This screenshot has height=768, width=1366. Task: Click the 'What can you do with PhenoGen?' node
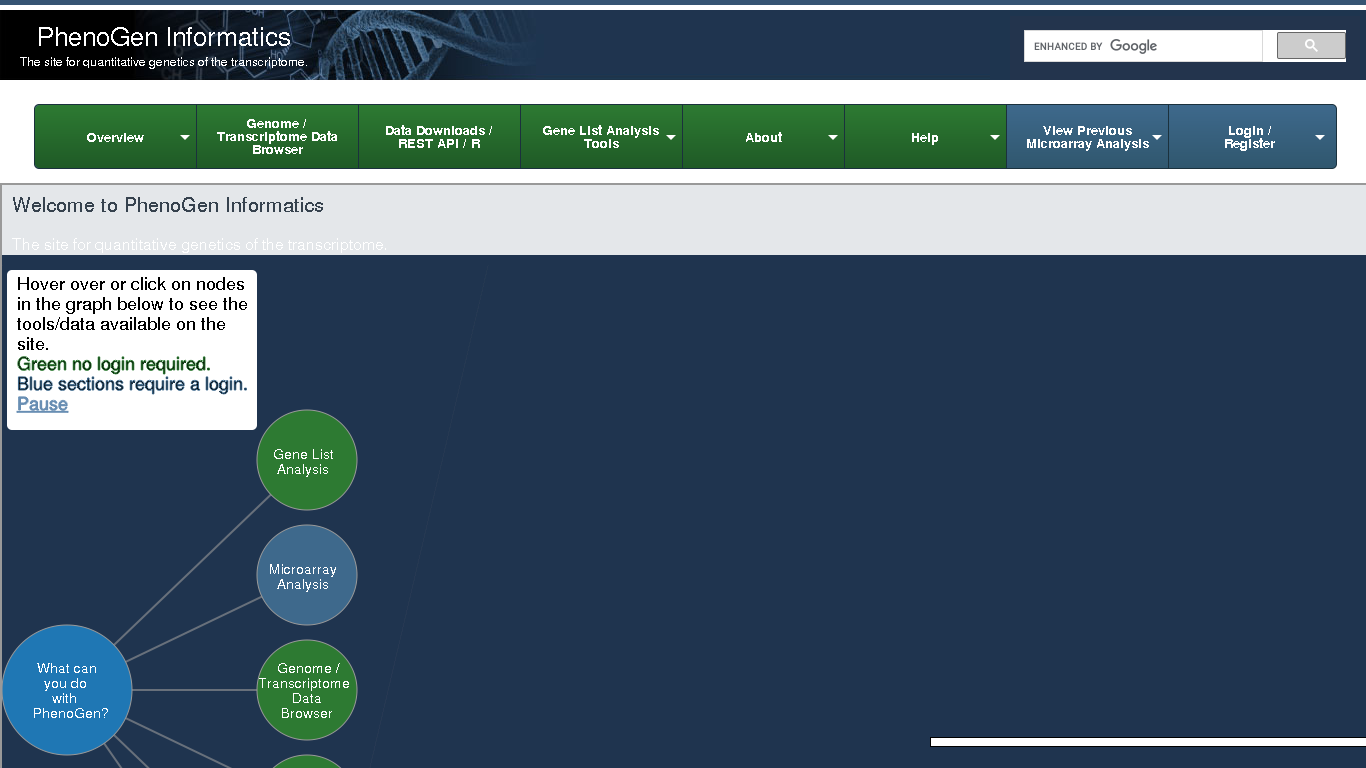(x=67, y=690)
